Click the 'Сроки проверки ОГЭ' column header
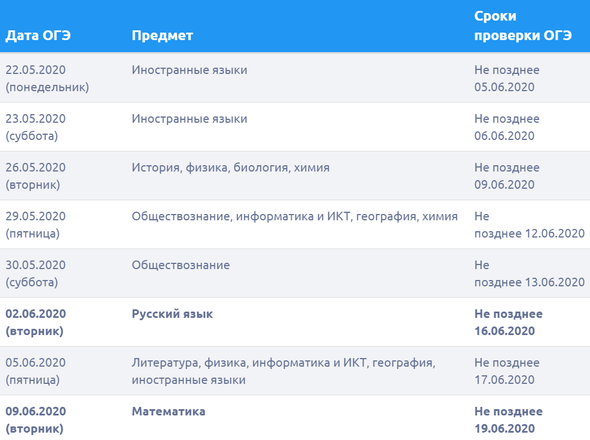The height and width of the screenshot is (440, 590). pos(523,26)
